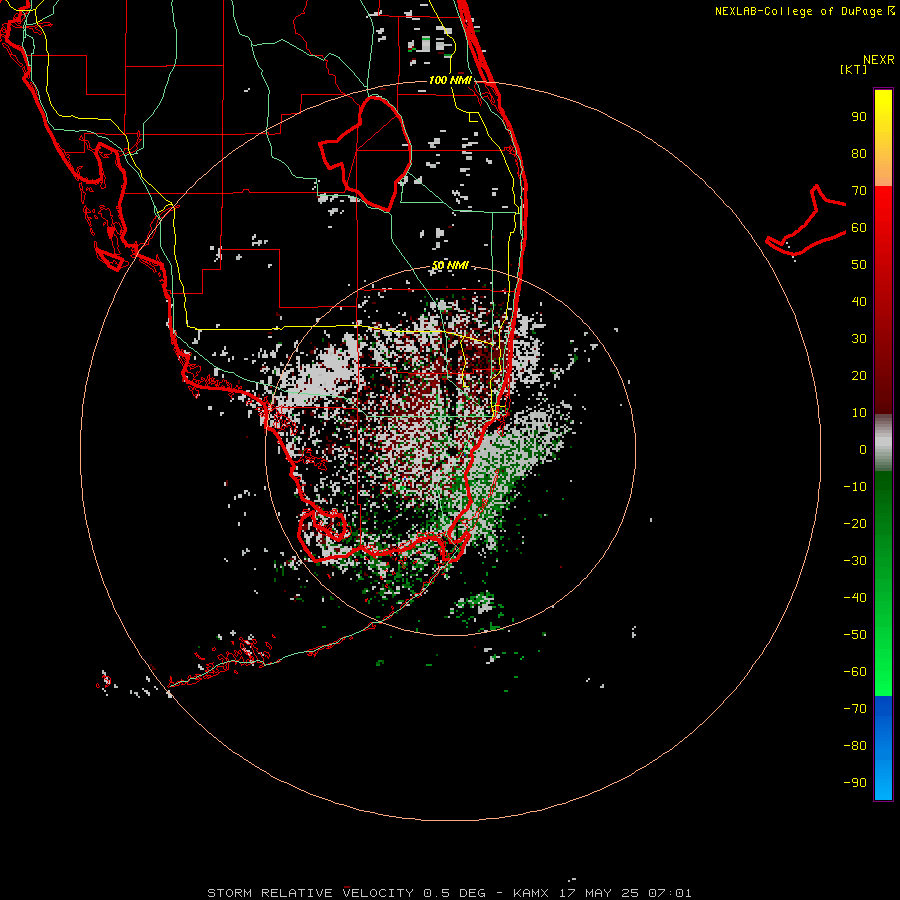
Task: Pick the -60 label on velocity scale
Action: [x=855, y=672]
